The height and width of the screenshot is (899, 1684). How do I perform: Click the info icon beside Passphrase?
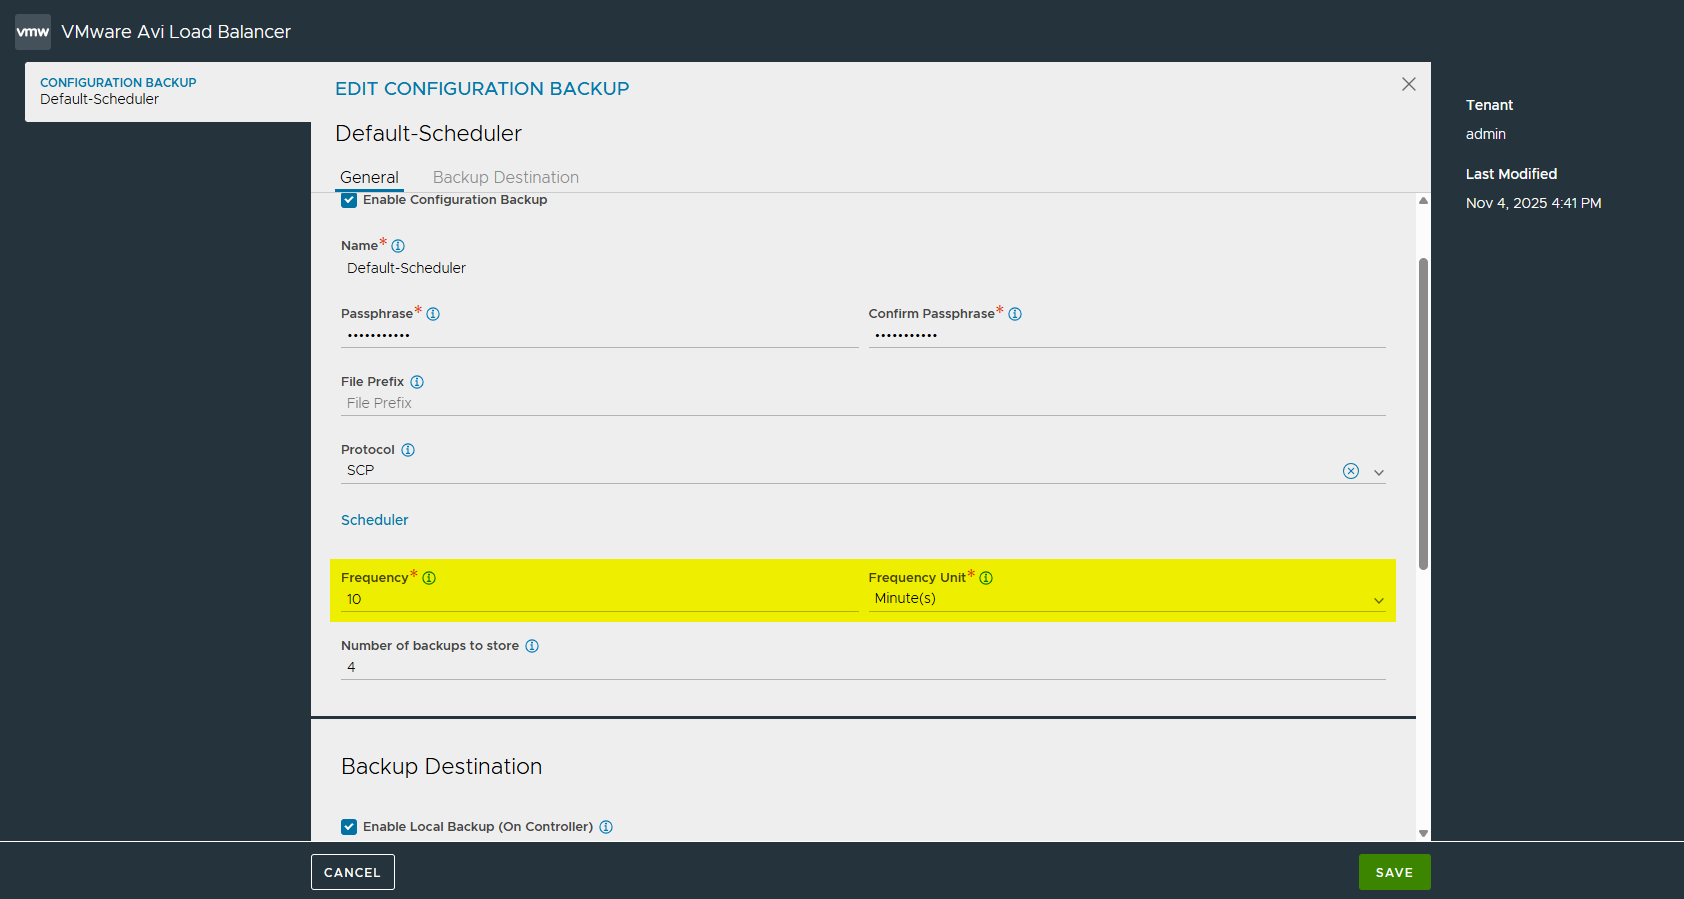pyautogui.click(x=433, y=314)
